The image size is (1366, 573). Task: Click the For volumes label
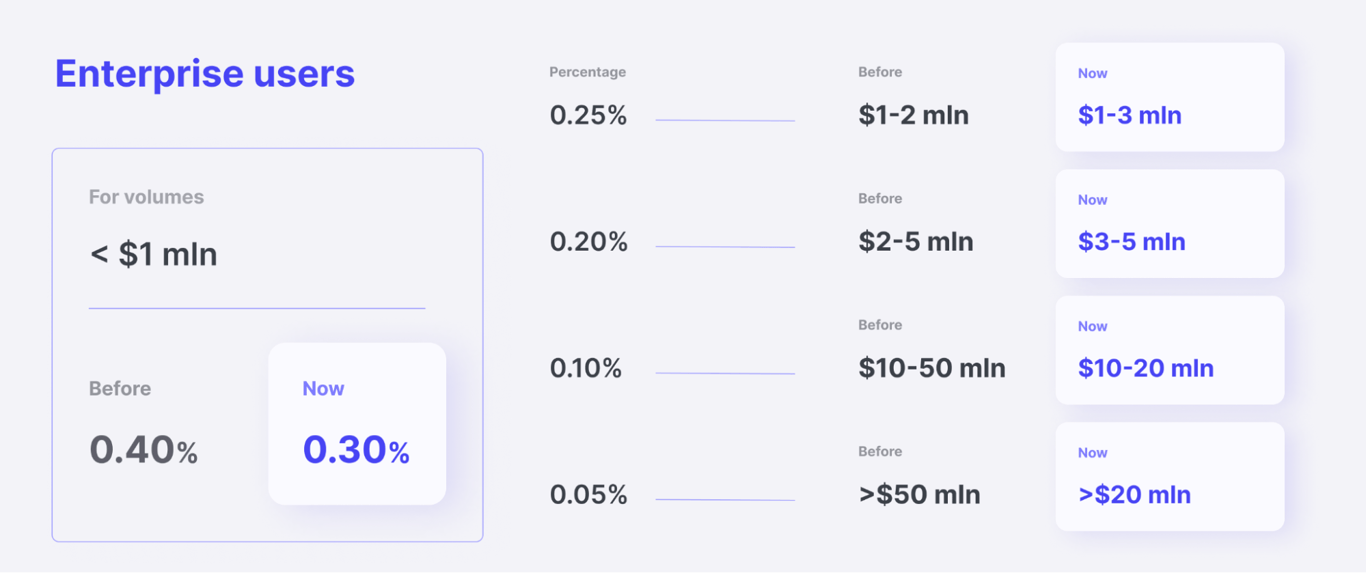[x=146, y=197]
